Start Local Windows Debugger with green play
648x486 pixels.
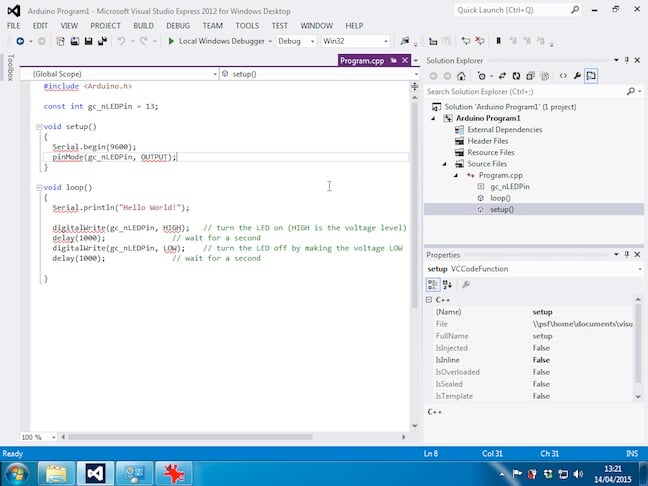point(171,41)
